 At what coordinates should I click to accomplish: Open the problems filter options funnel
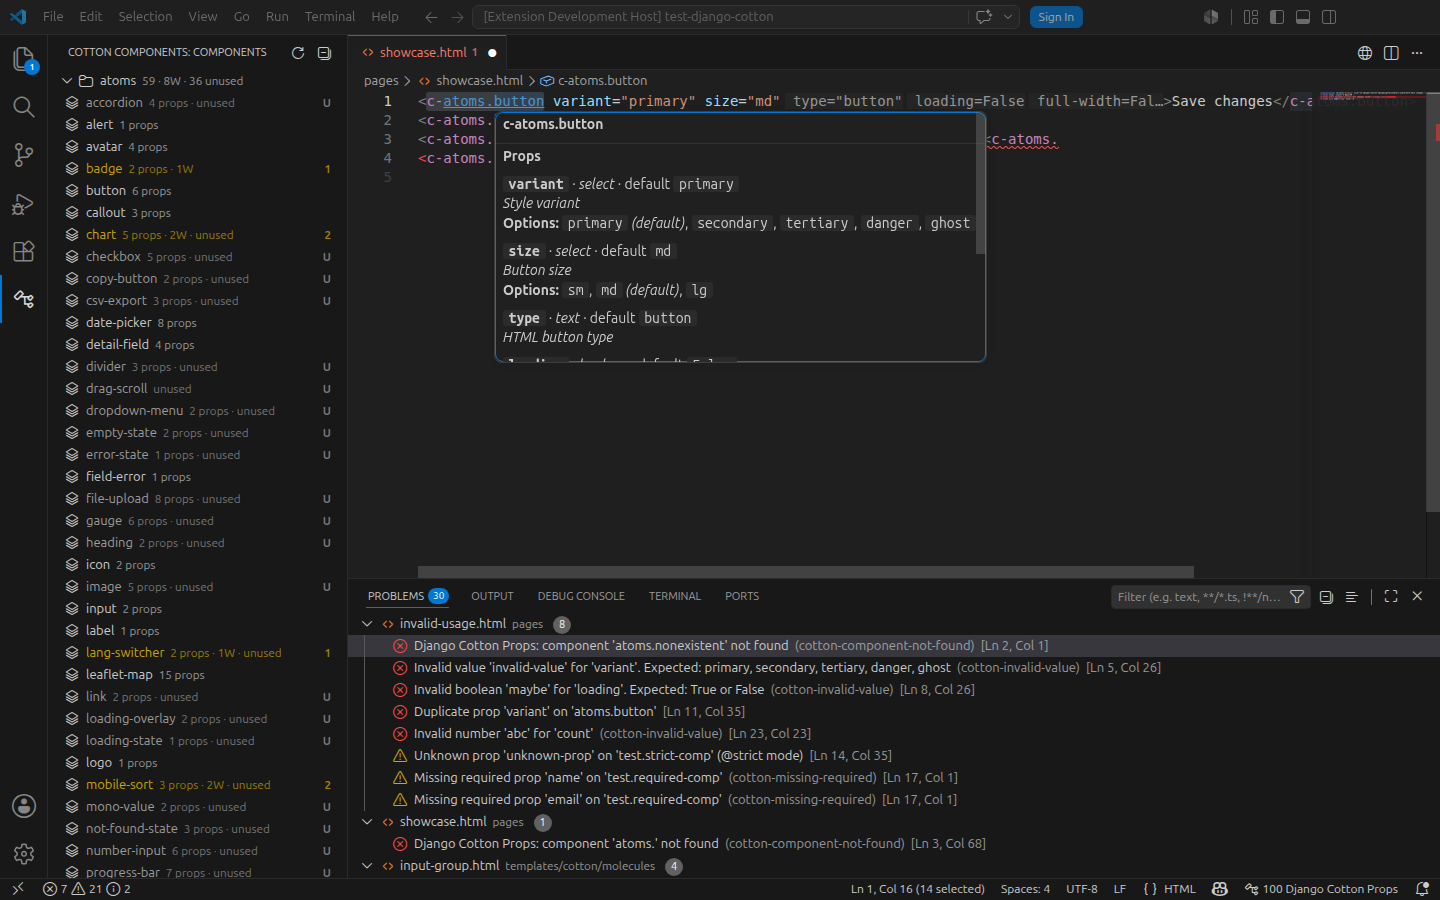(1297, 597)
